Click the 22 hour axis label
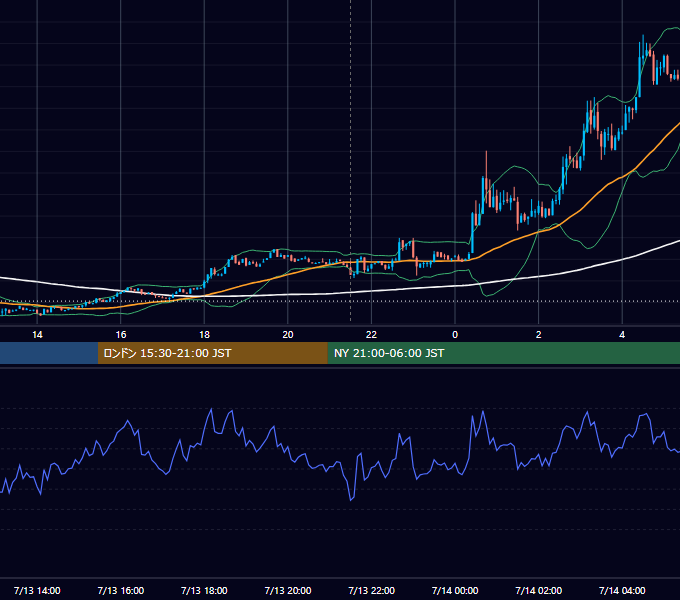680x600 pixels. point(371,335)
